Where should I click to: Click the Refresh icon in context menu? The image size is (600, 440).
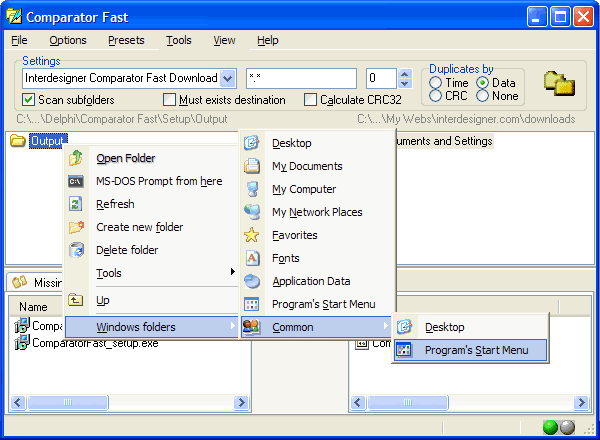click(76, 204)
